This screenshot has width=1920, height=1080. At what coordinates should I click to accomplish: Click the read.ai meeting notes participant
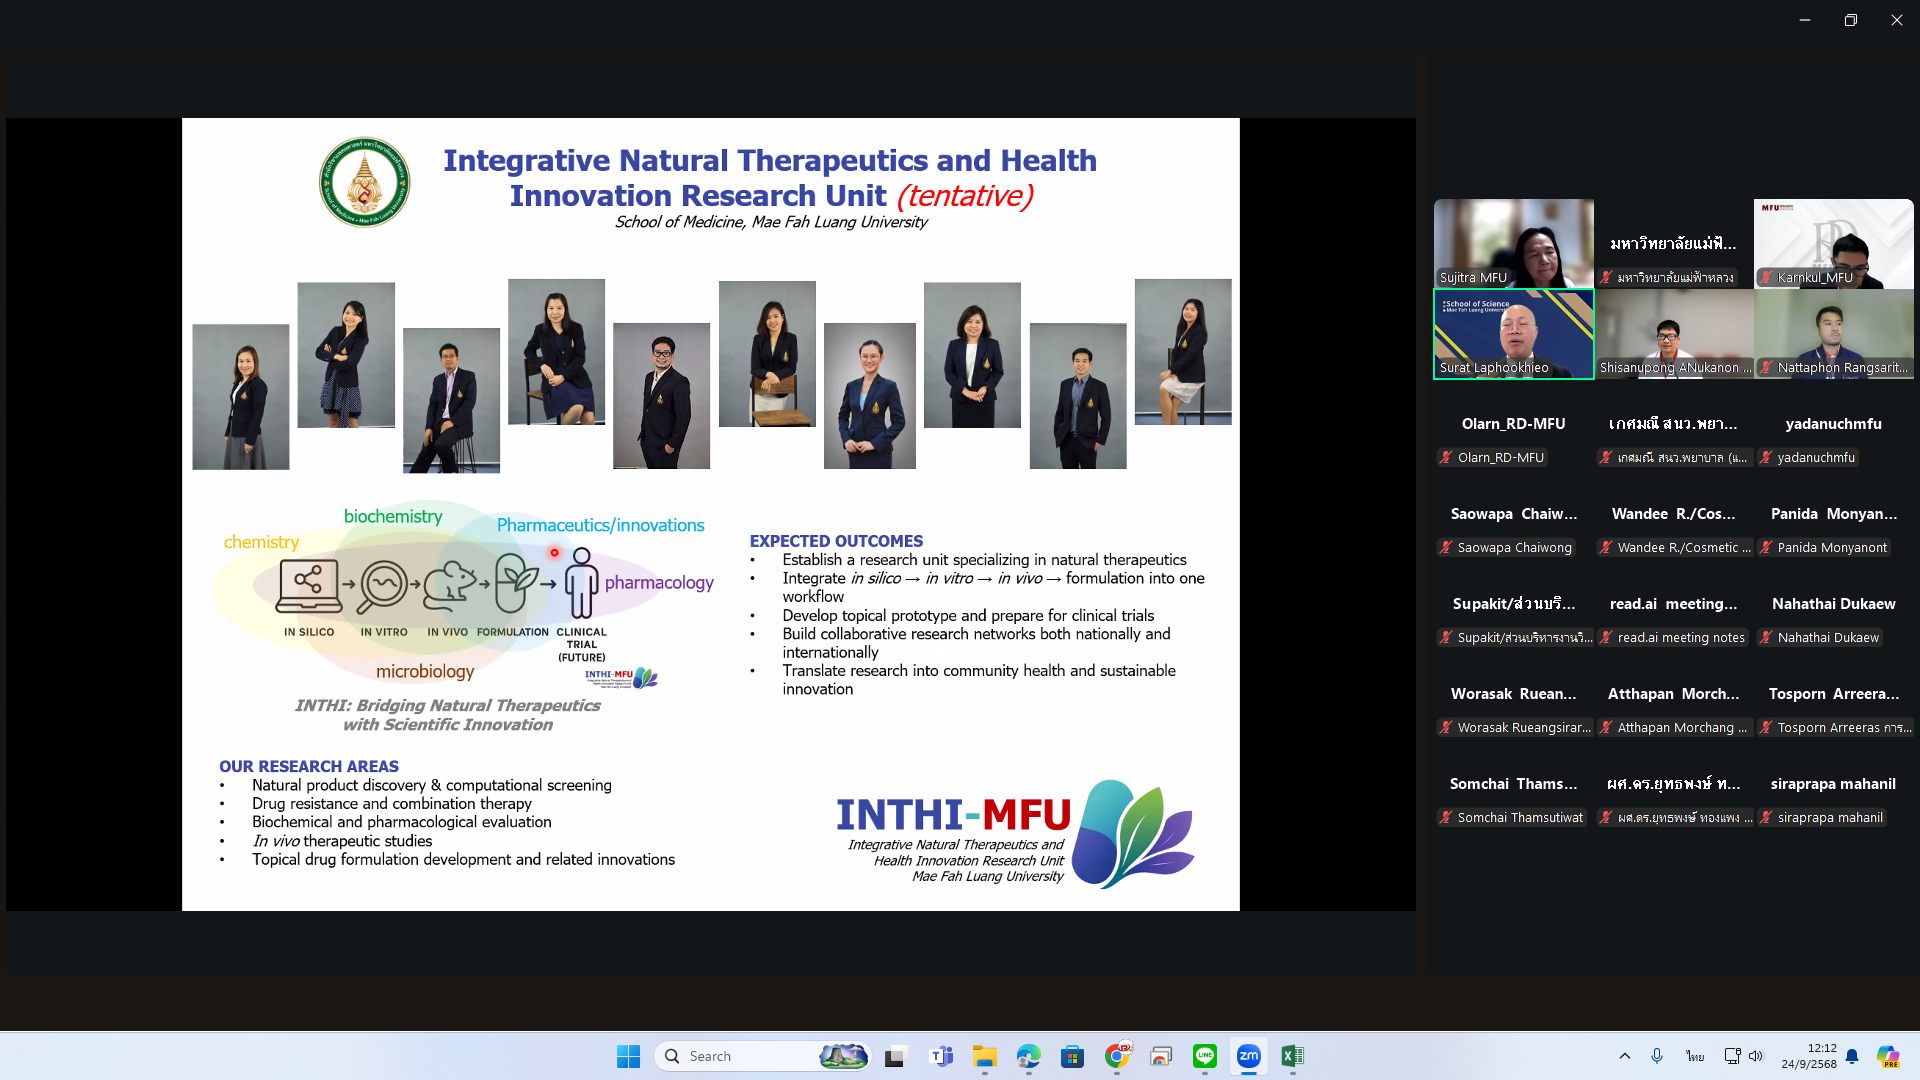(x=1673, y=618)
